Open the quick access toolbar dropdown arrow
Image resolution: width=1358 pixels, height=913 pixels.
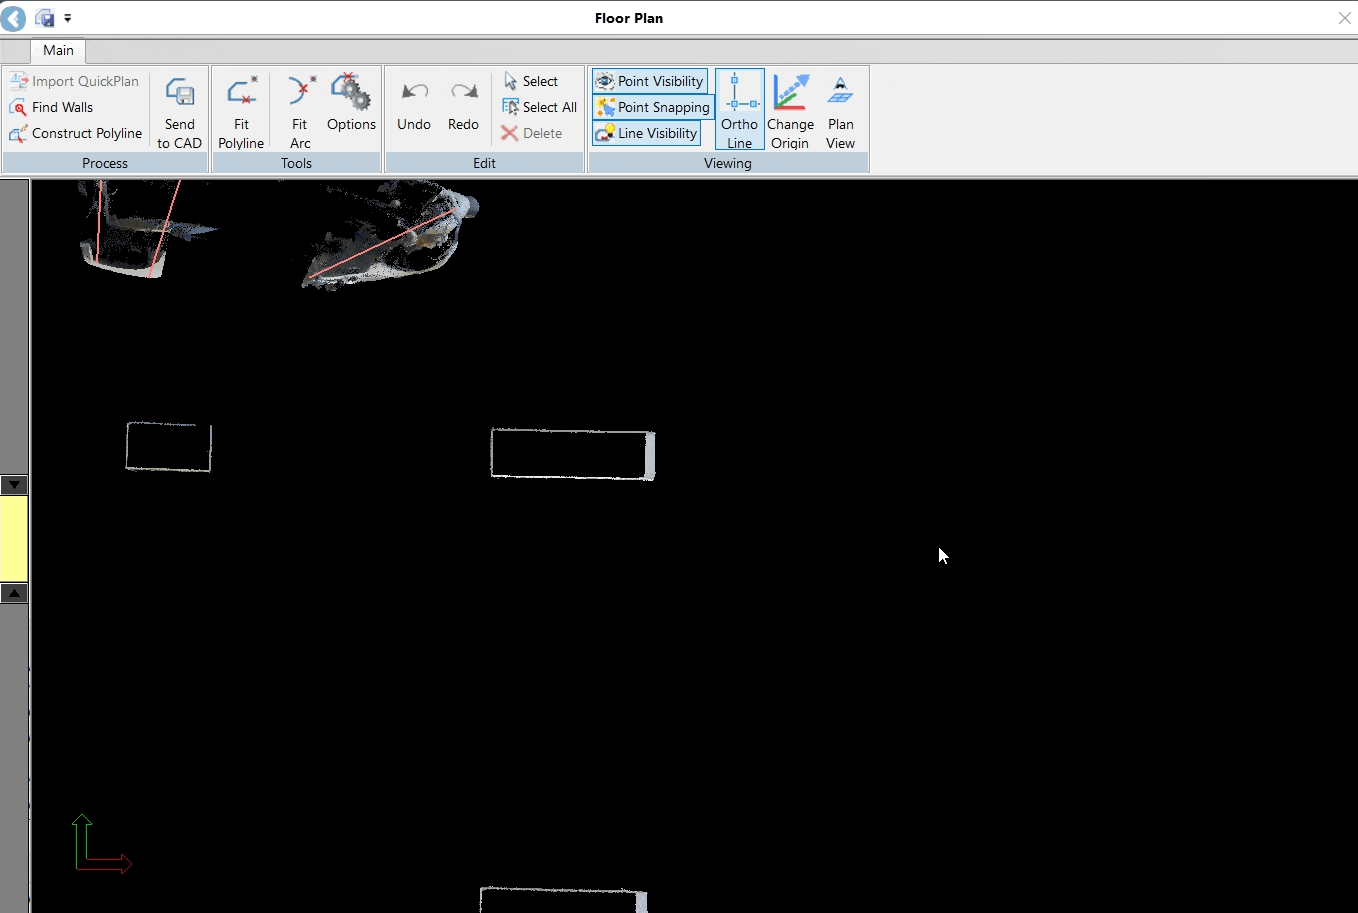68,18
